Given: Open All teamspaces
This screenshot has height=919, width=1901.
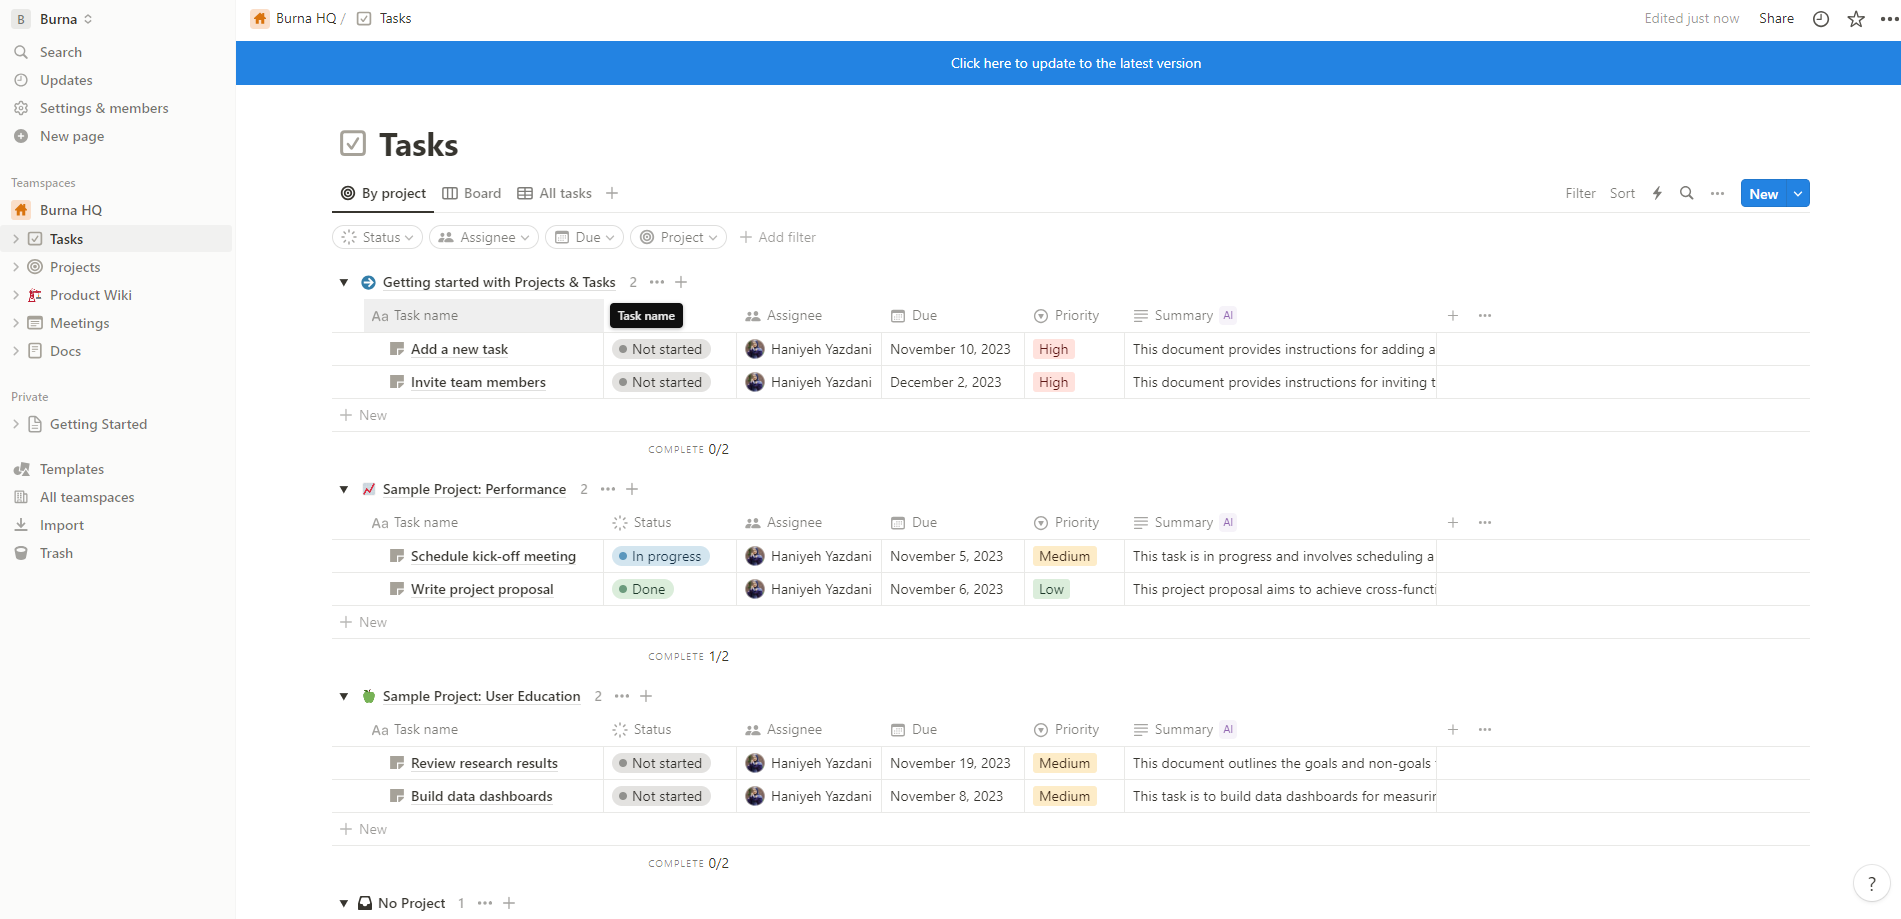Looking at the screenshot, I should 87,497.
